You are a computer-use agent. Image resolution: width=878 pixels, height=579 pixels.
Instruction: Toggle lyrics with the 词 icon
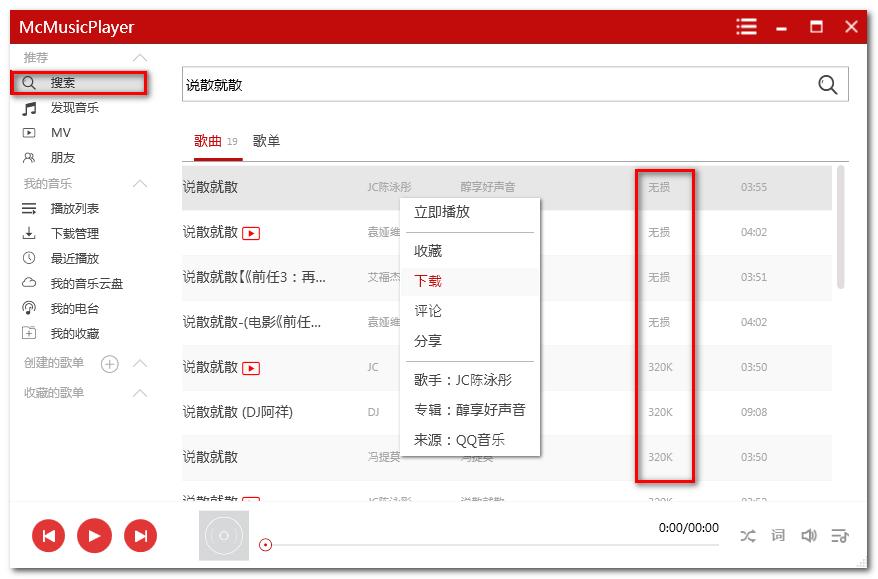[x=778, y=536]
